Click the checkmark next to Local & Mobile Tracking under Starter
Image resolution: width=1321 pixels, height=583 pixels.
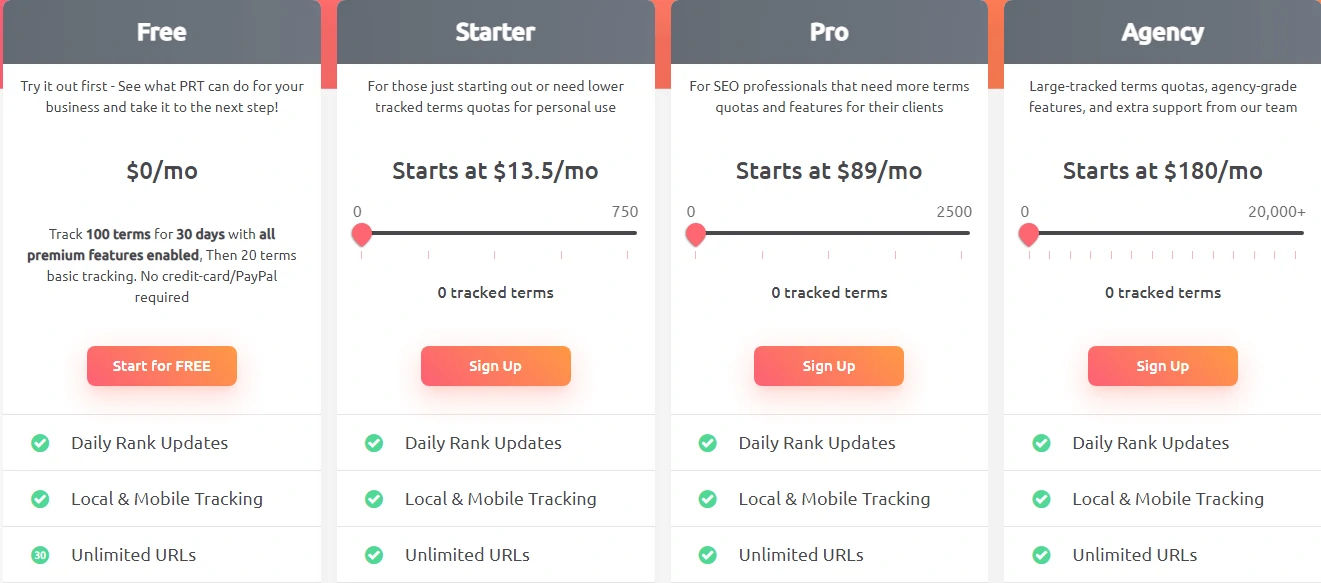point(374,498)
